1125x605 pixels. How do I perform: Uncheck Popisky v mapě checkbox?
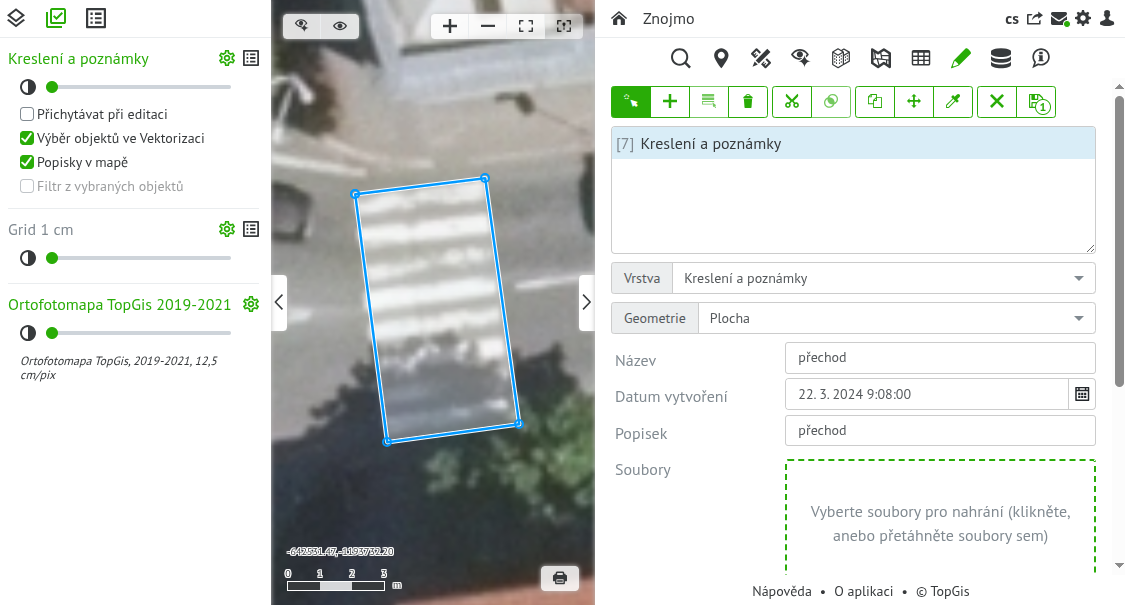(27, 162)
